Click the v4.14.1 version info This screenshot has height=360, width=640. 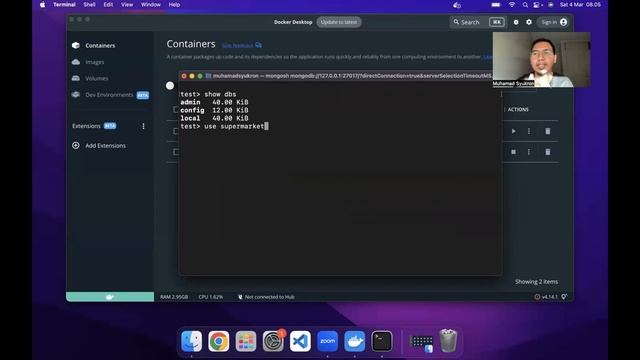point(546,297)
